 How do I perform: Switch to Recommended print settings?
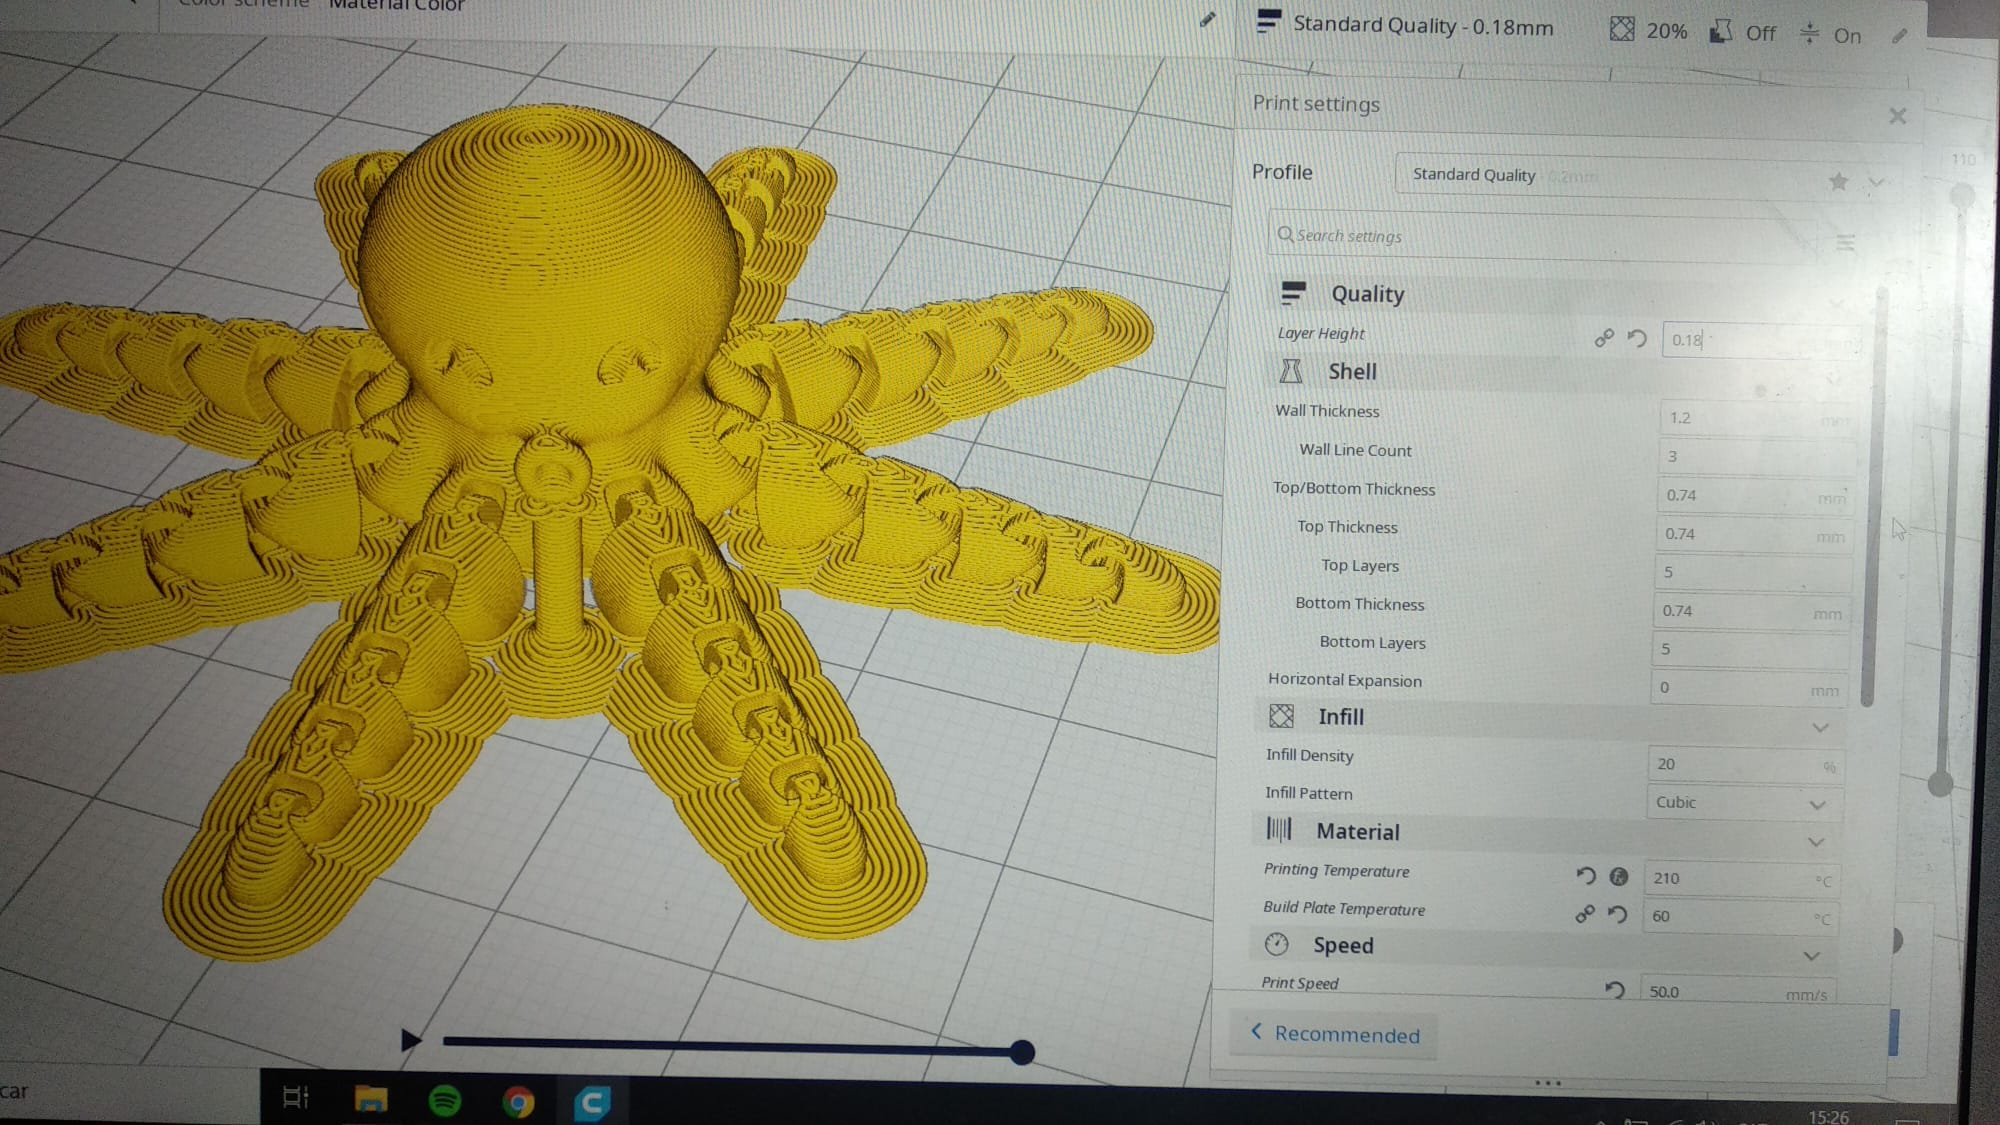click(1335, 1034)
